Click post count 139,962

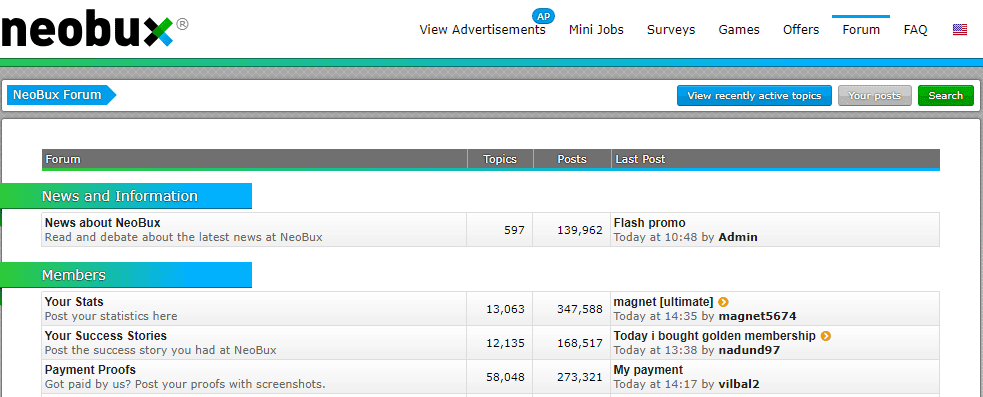pos(580,230)
